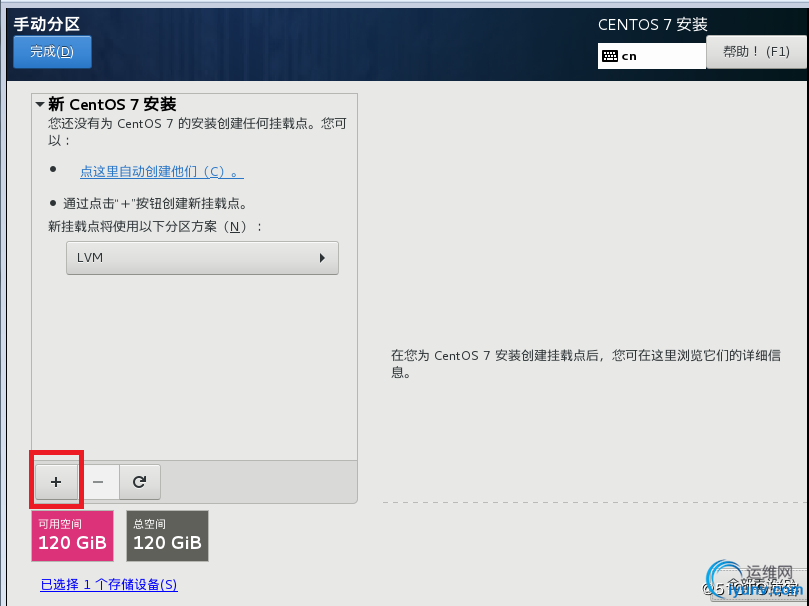The height and width of the screenshot is (606, 809).
Task: Collapse the 新 CentOS 7 安装 section
Action: pyautogui.click(x=40, y=104)
